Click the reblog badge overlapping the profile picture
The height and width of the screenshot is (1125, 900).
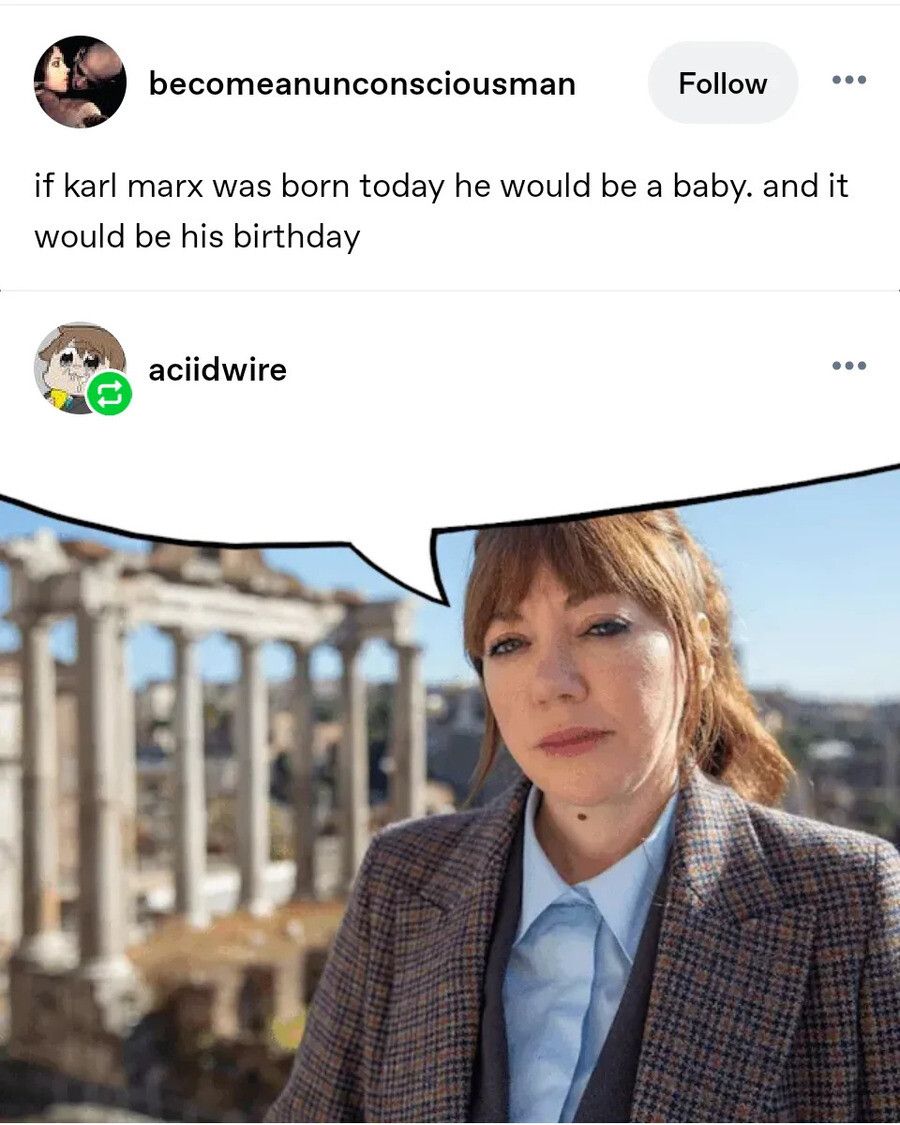pyautogui.click(x=109, y=393)
